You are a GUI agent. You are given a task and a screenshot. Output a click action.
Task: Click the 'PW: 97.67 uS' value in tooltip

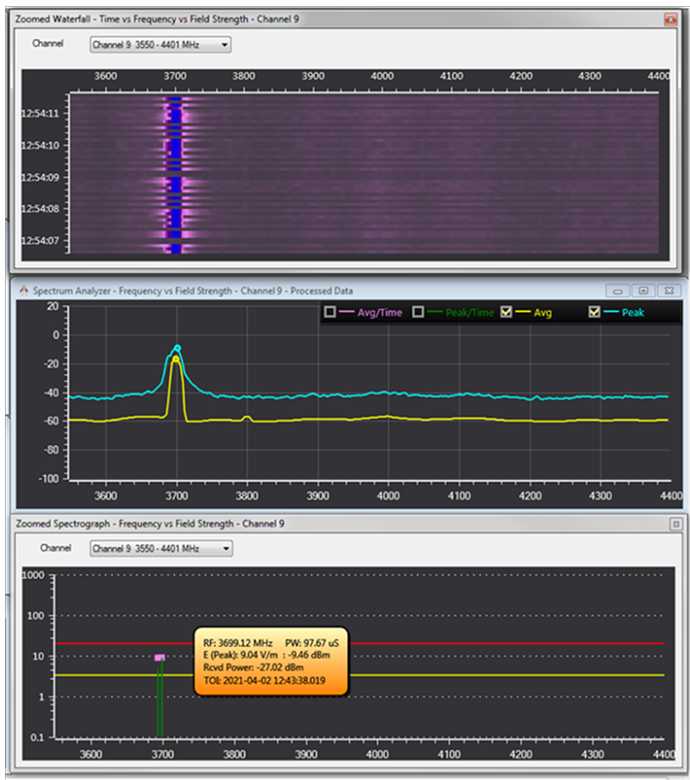(312, 643)
